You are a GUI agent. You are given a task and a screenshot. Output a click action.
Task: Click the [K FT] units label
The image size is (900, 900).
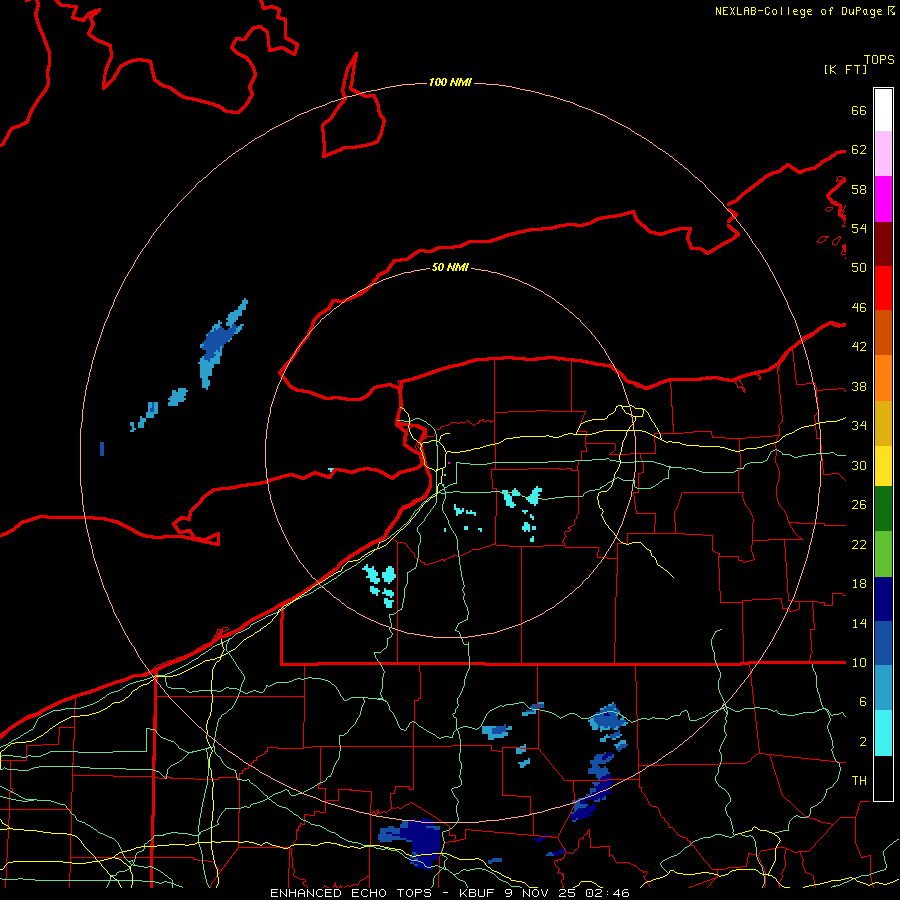tap(845, 69)
